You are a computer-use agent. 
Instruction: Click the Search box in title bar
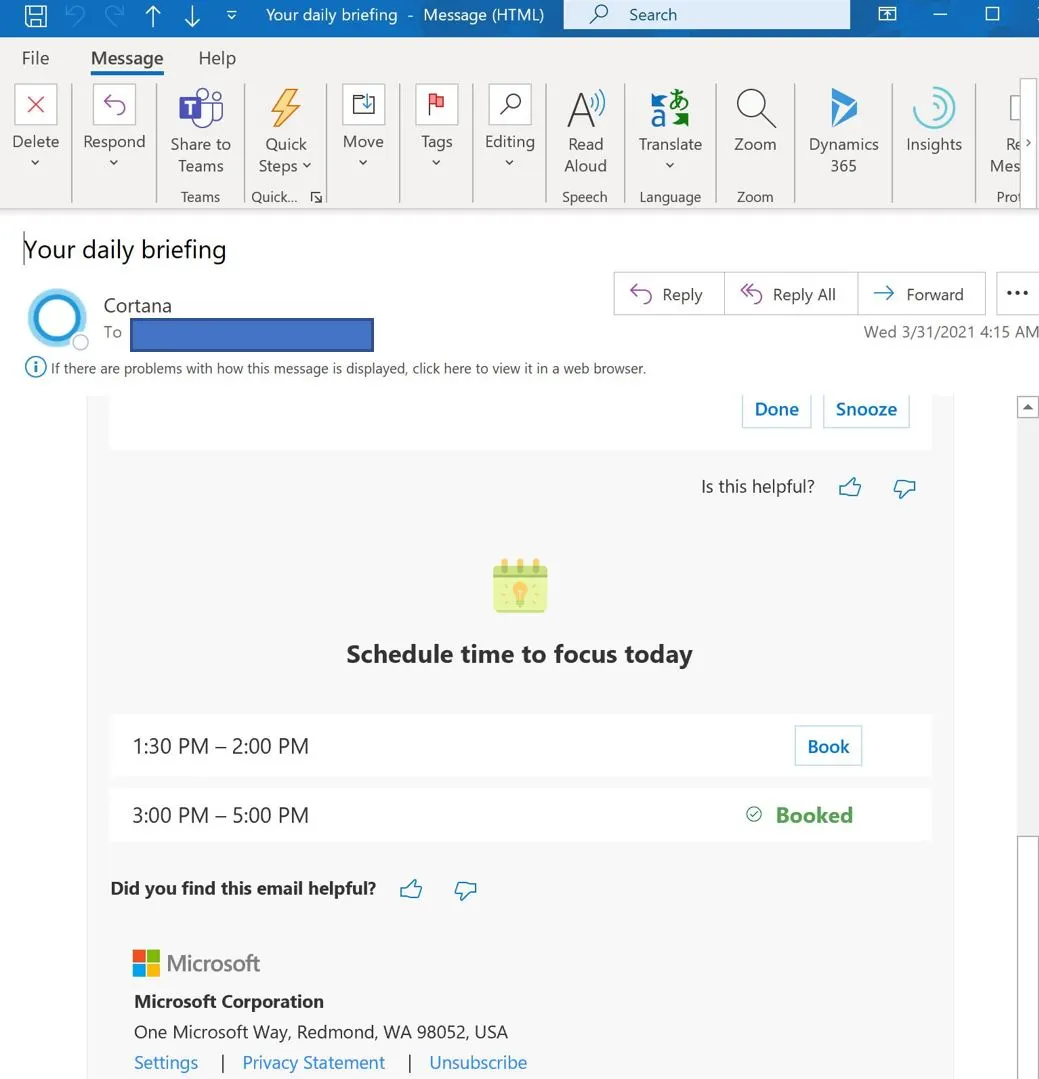tap(707, 14)
